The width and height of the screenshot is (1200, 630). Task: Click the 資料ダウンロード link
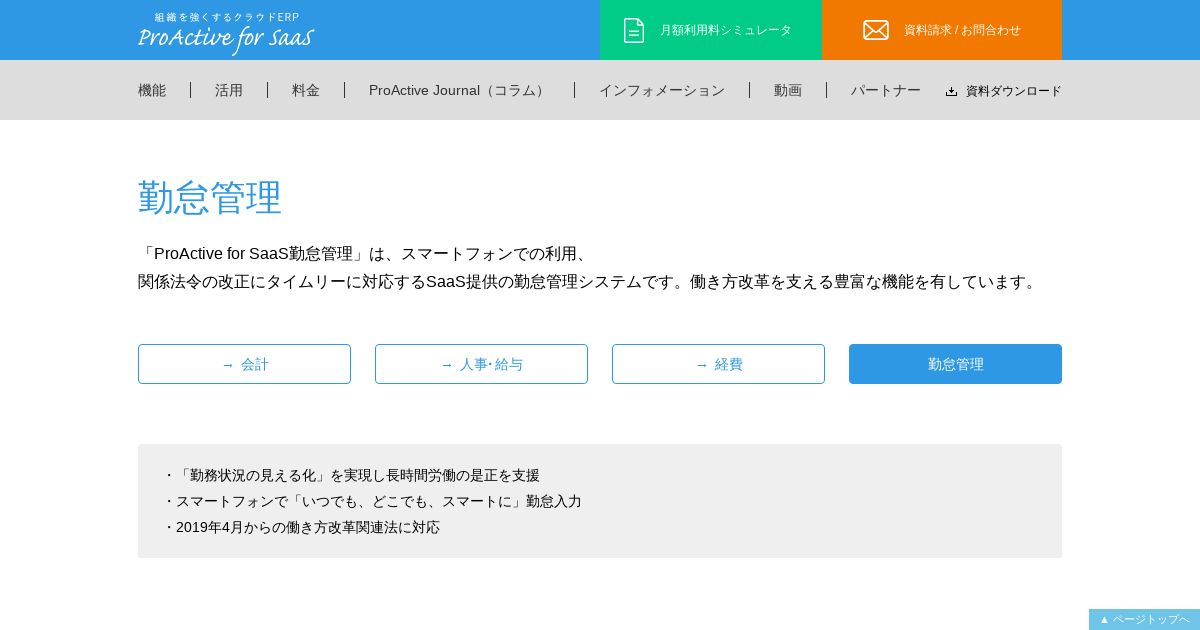pos(1004,91)
